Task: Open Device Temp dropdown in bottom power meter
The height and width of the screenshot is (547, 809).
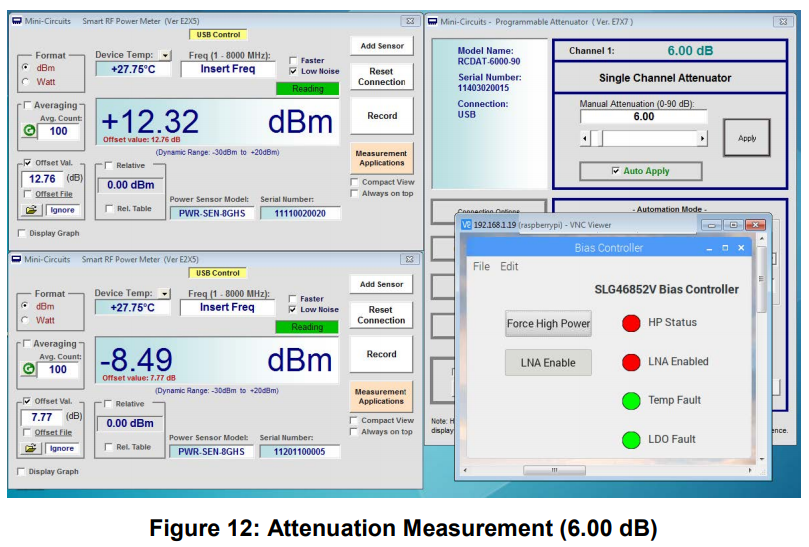Action: click(165, 293)
